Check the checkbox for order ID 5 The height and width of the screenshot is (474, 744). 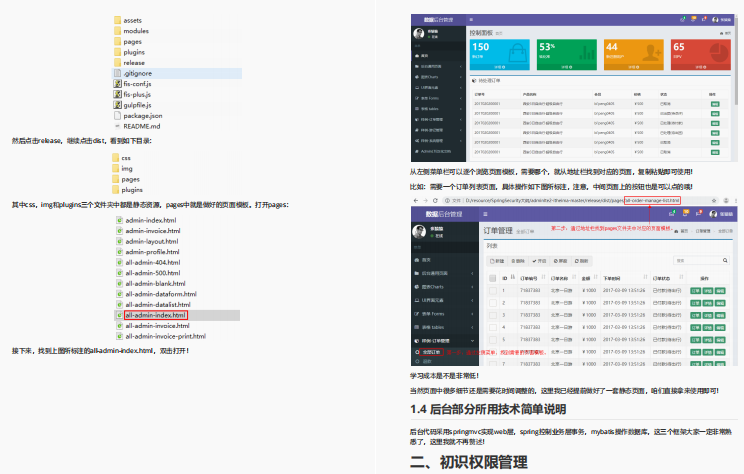pos(493,340)
